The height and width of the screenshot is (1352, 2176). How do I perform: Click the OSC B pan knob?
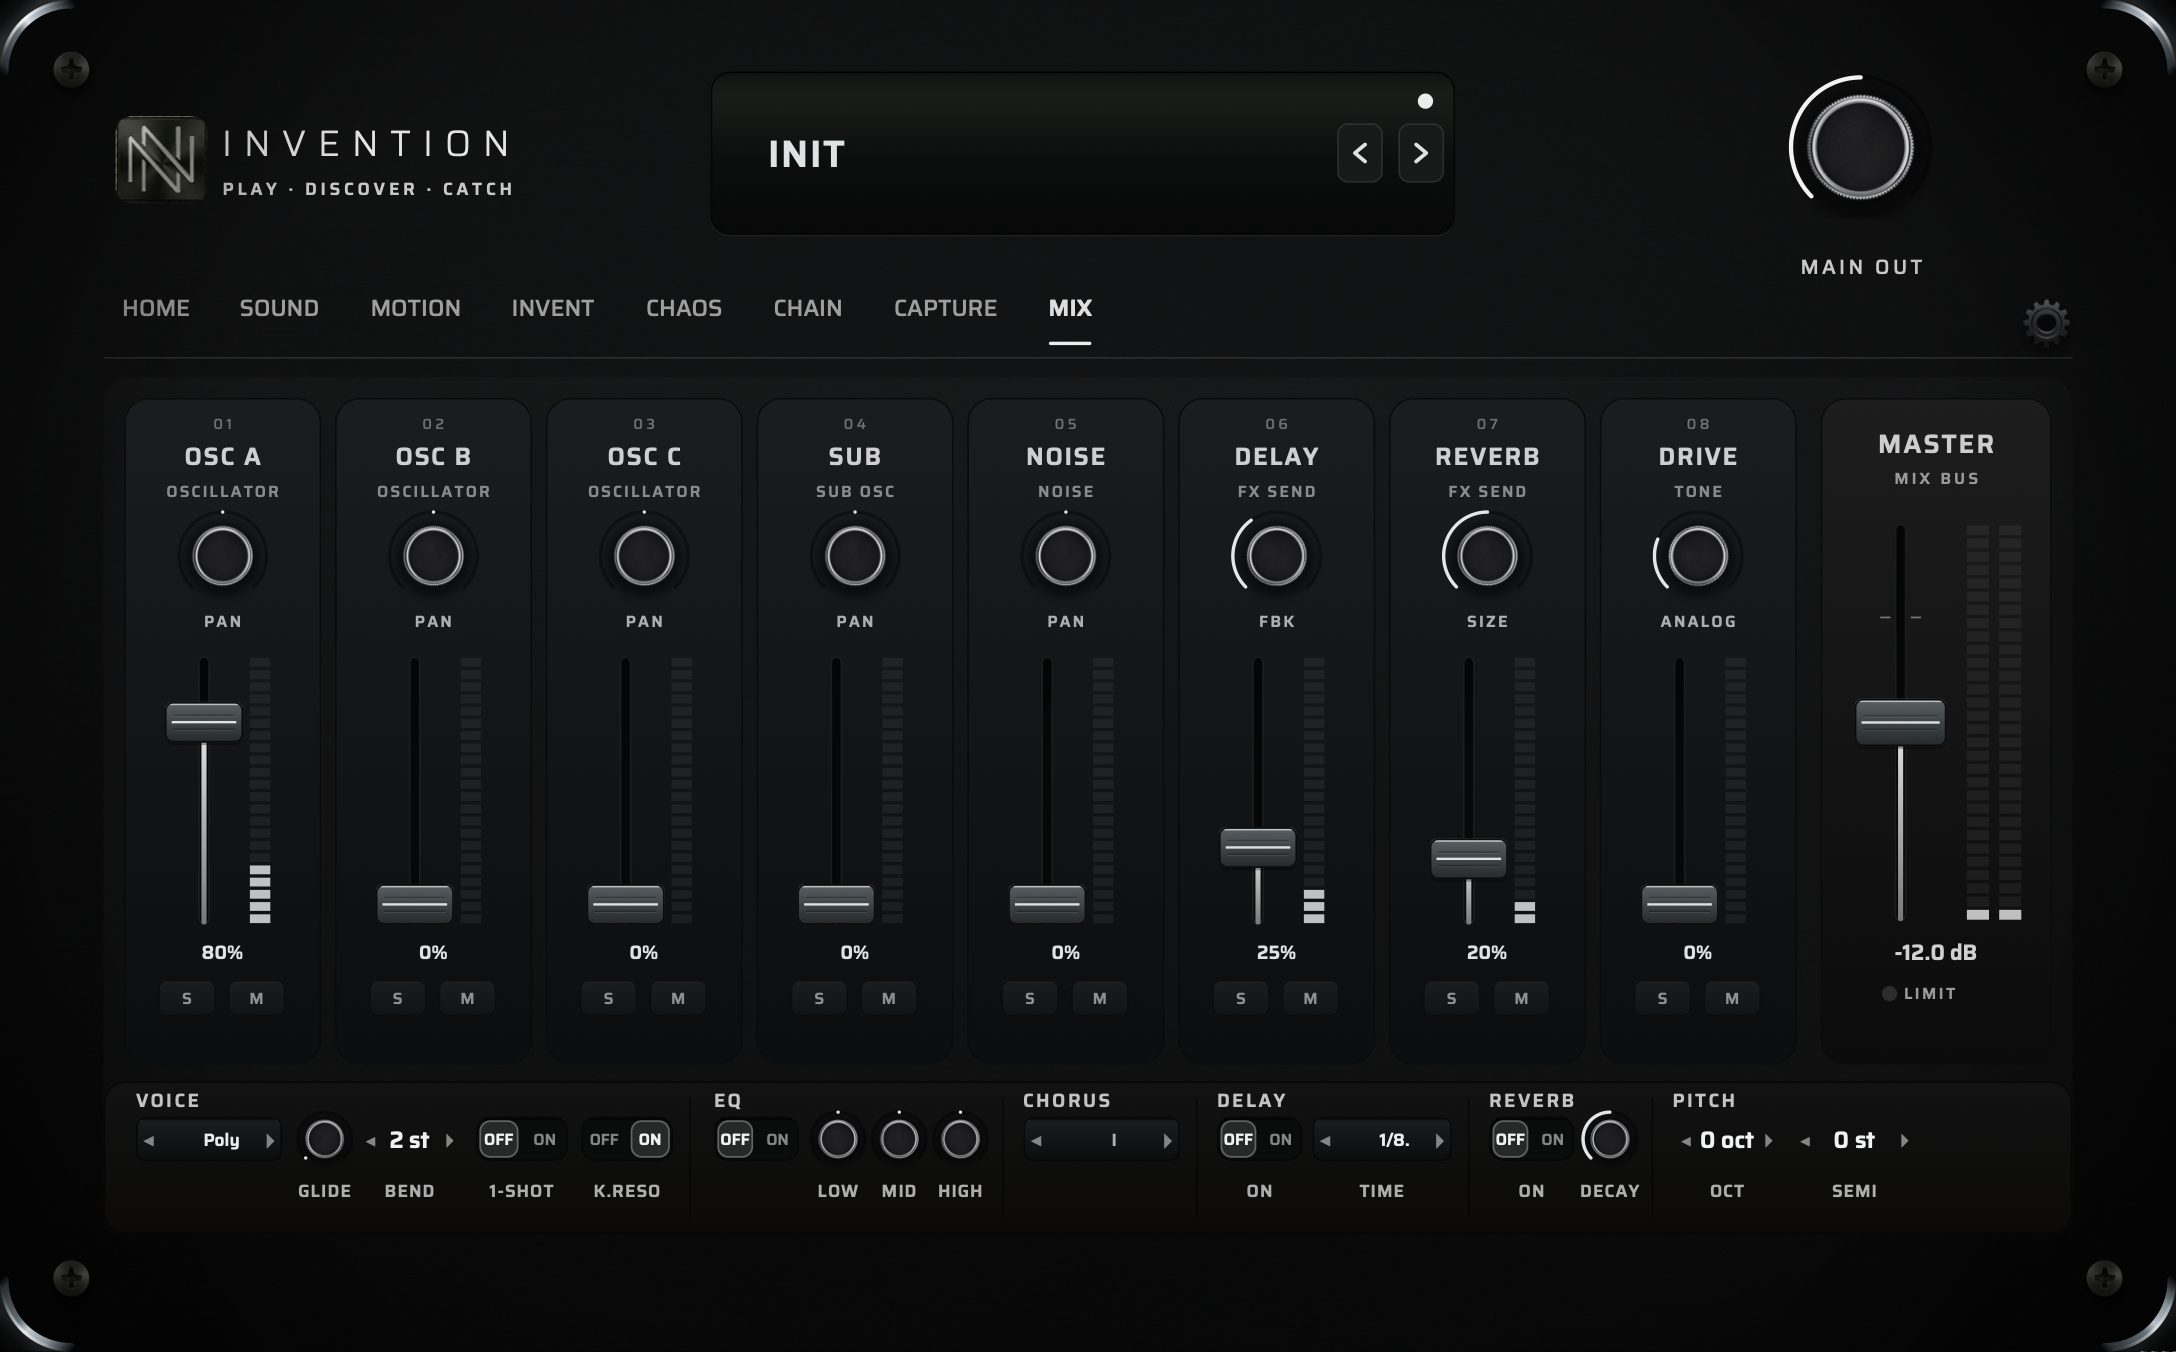[433, 556]
